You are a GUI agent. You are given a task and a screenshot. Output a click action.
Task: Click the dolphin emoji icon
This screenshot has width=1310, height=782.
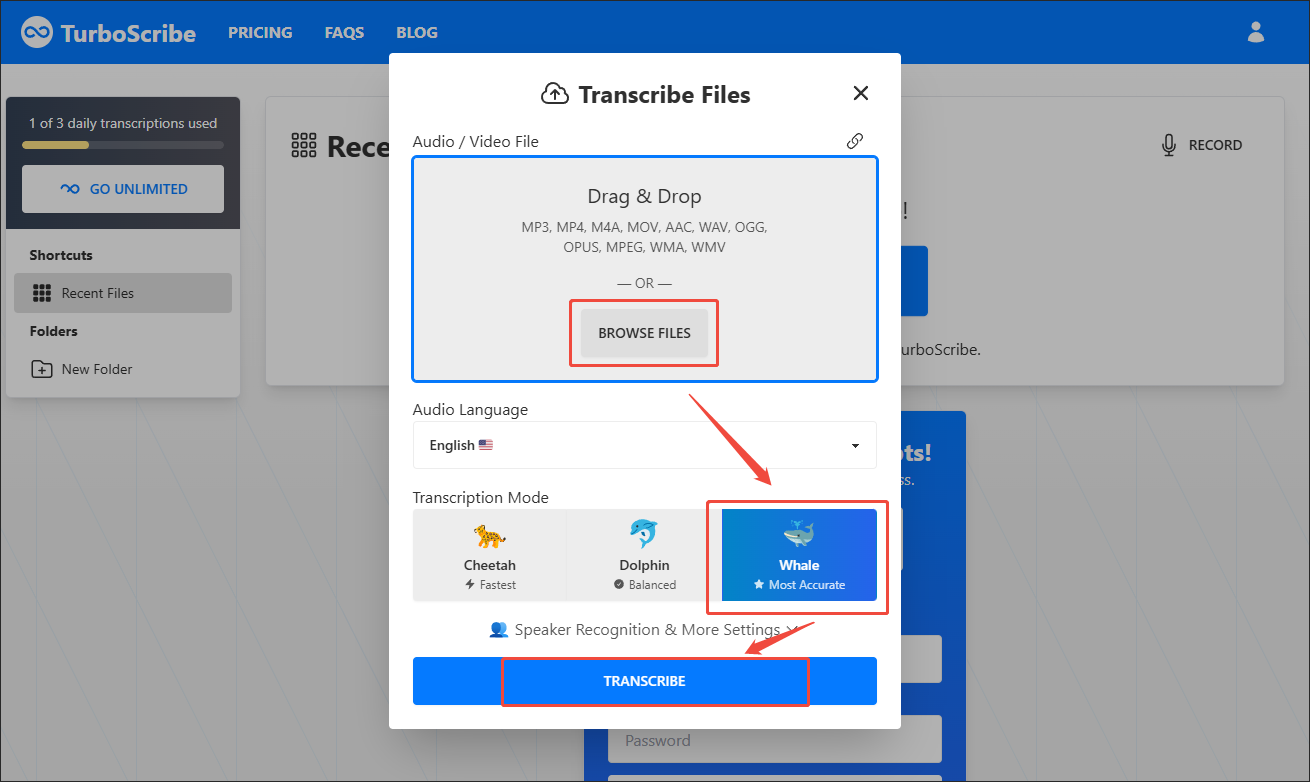tap(644, 534)
